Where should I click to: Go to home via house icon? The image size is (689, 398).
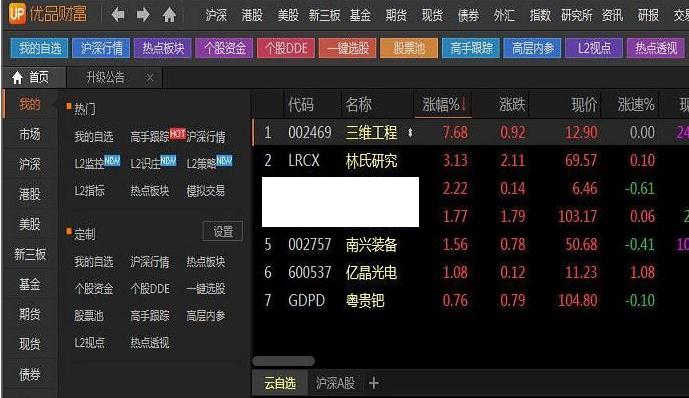pyautogui.click(x=169, y=15)
